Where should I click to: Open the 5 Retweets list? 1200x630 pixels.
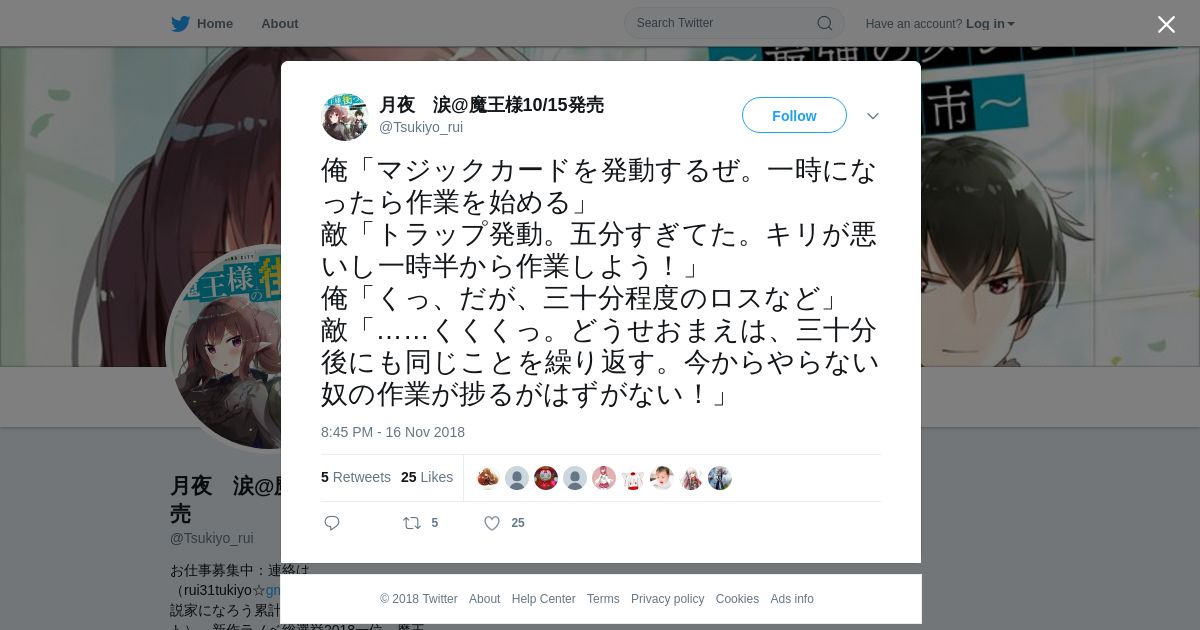[x=356, y=477]
